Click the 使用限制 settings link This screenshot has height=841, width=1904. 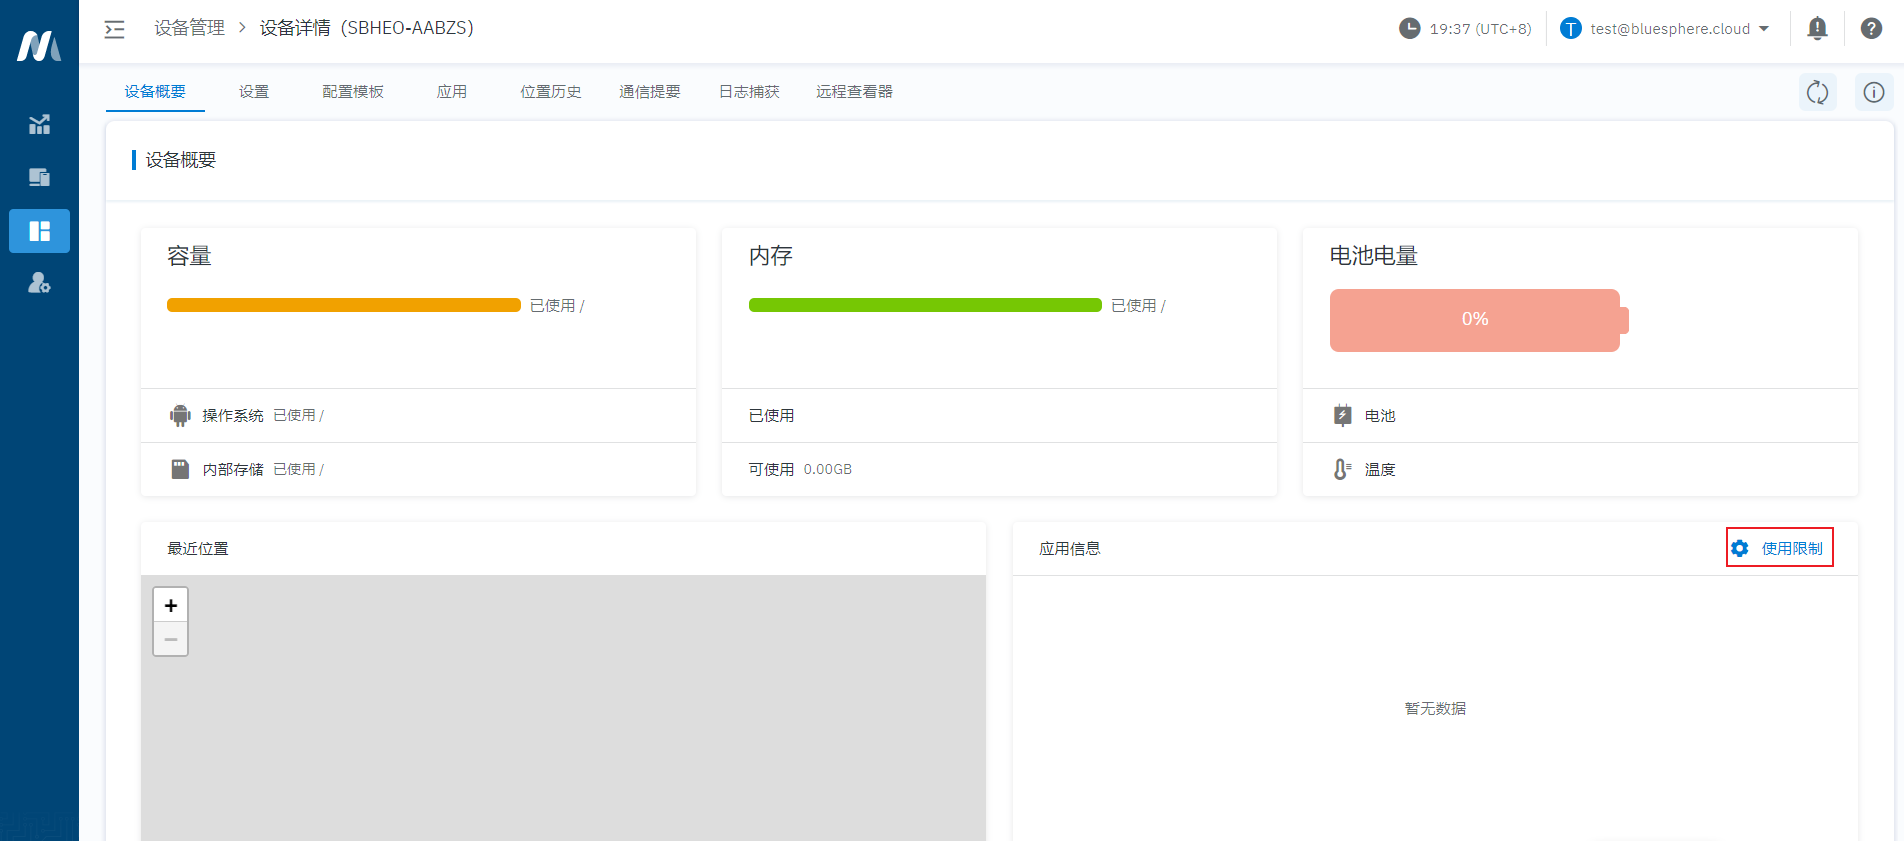pyautogui.click(x=1780, y=548)
